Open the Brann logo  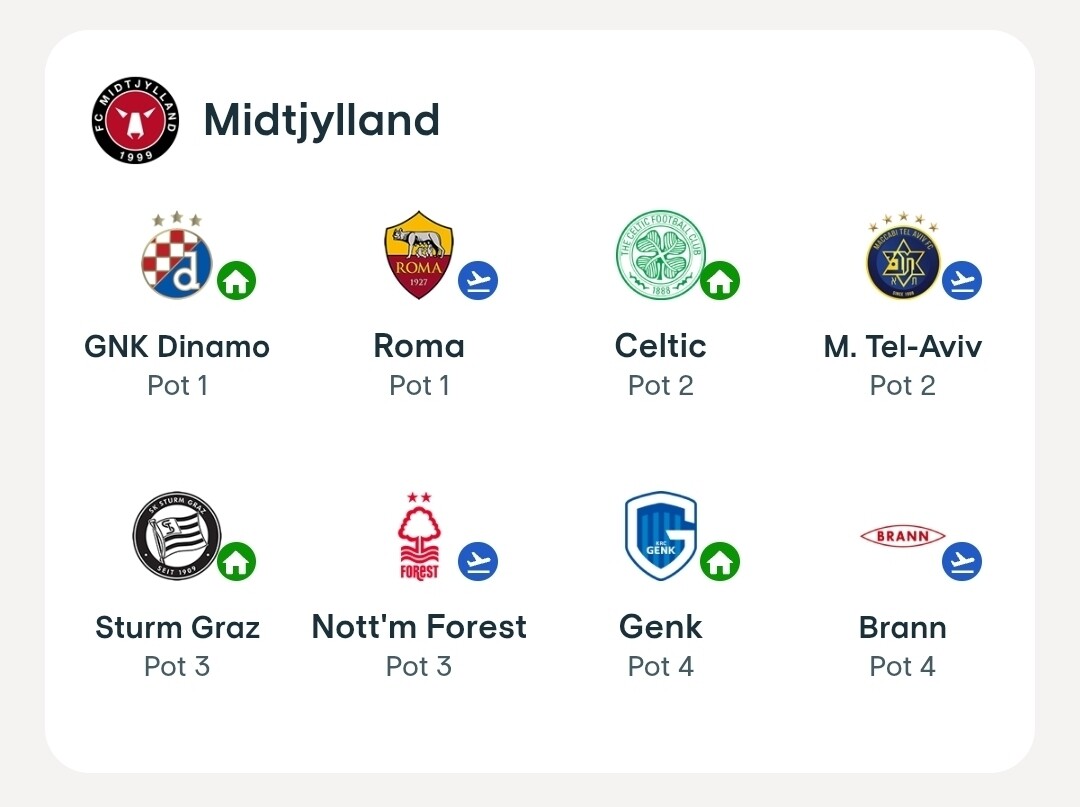pos(902,536)
